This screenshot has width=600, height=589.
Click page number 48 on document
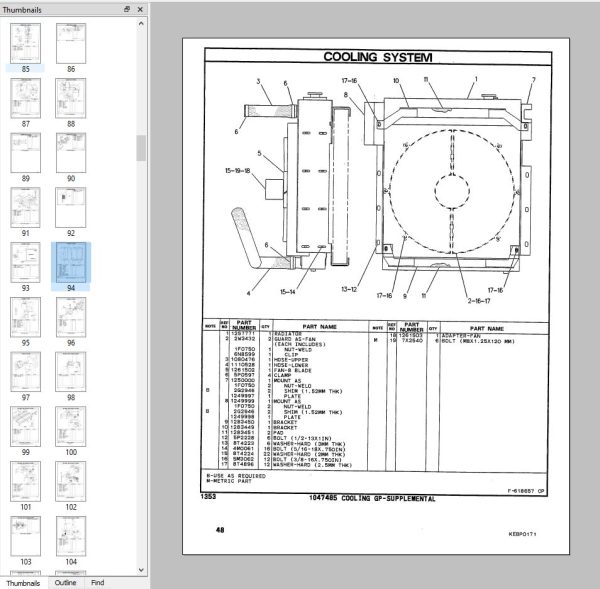(x=220, y=530)
